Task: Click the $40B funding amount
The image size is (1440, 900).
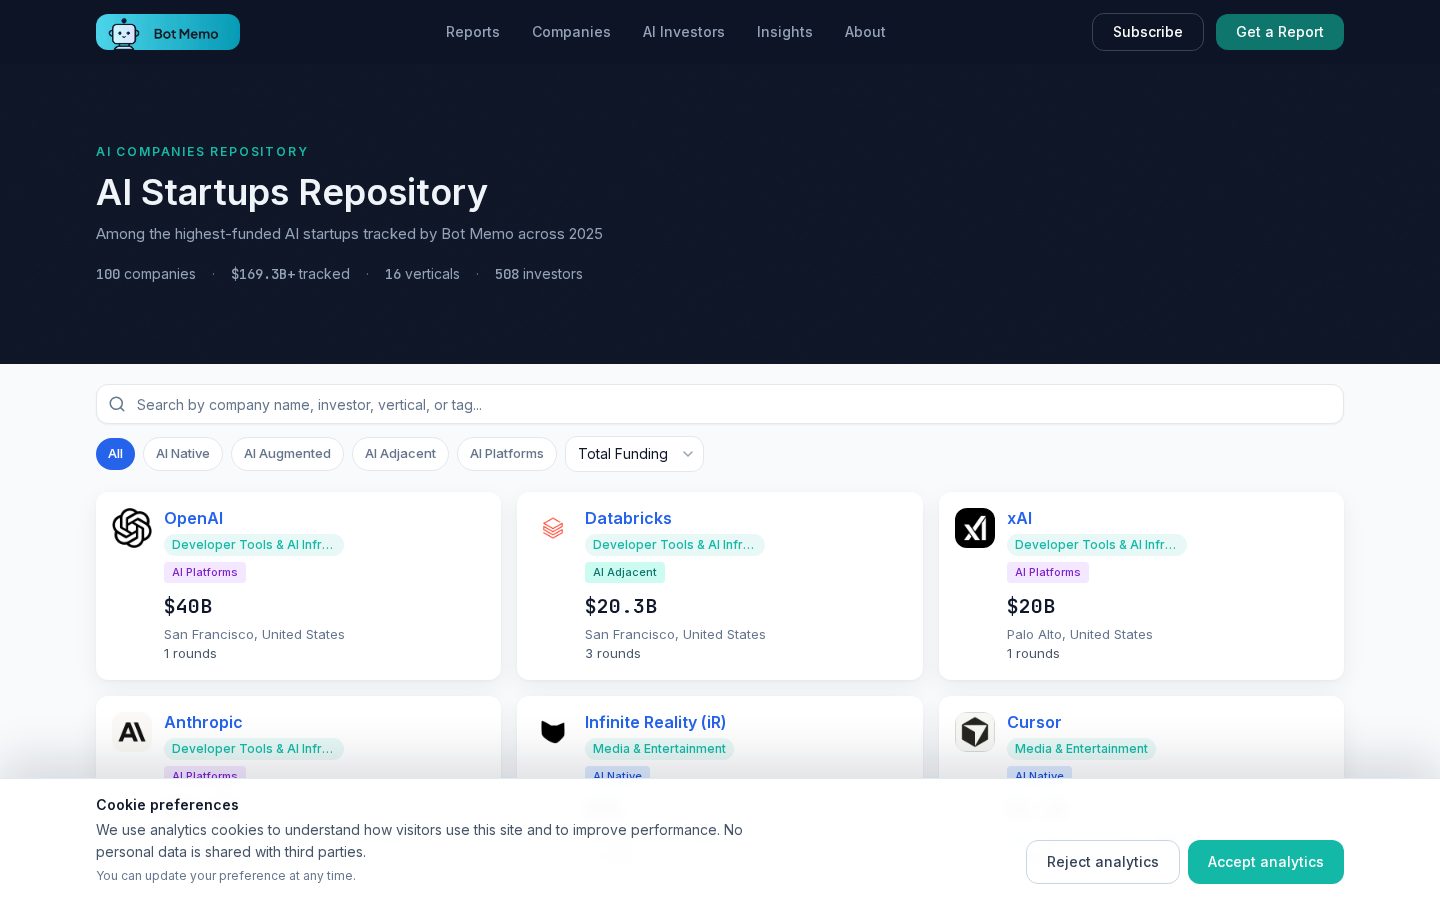Action: pos(188,606)
